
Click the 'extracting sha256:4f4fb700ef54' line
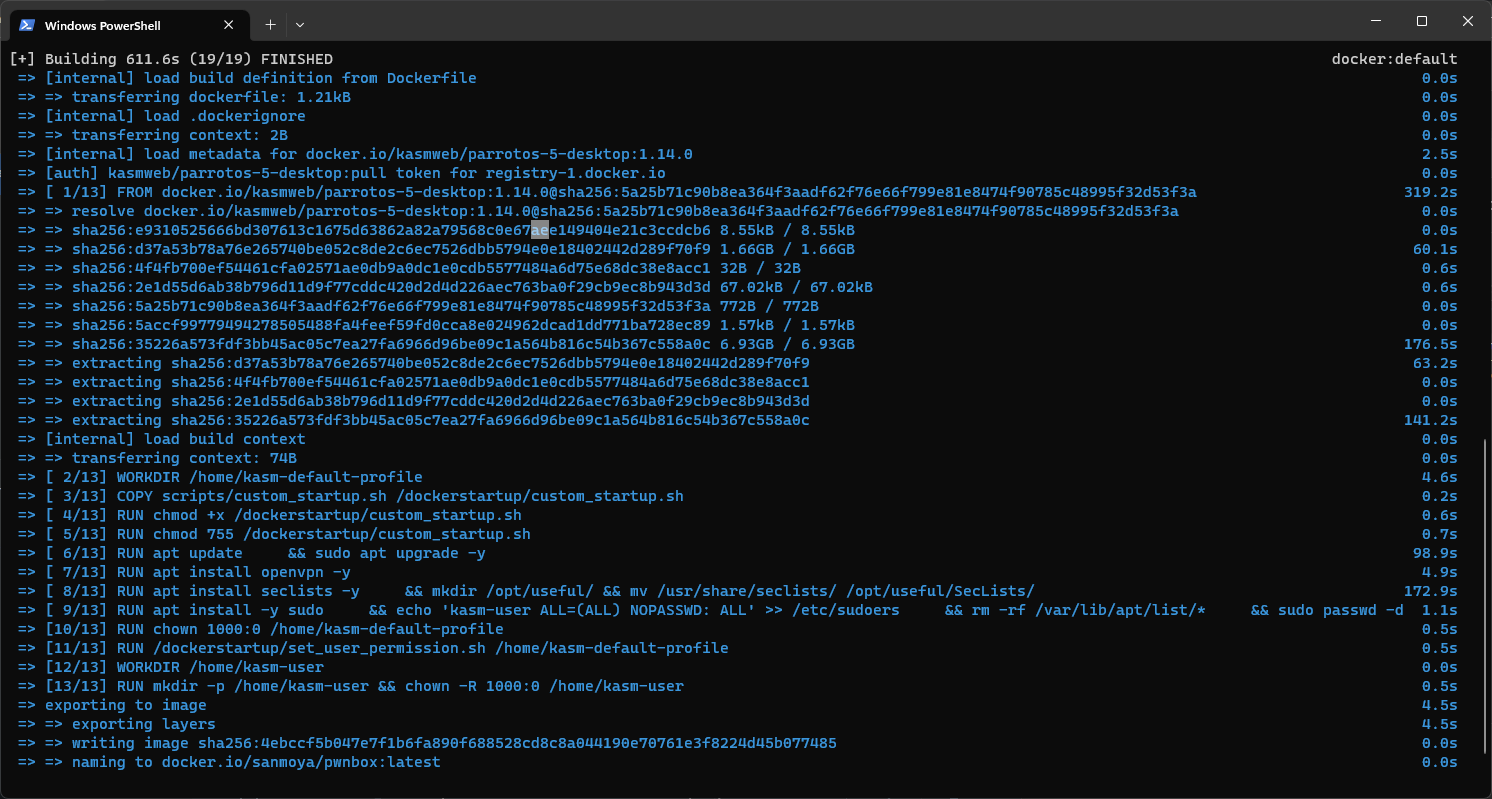click(413, 382)
